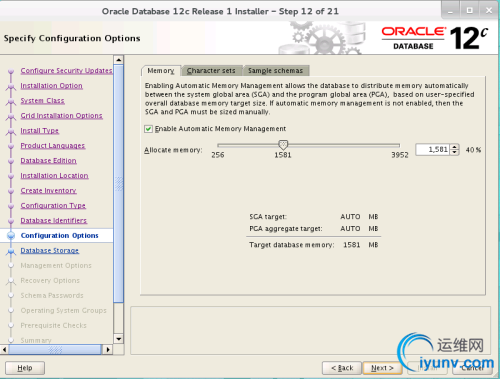Click the horizontal scrollbar right arrow
Viewport: 500px width, 379px height.
[x=107, y=350]
